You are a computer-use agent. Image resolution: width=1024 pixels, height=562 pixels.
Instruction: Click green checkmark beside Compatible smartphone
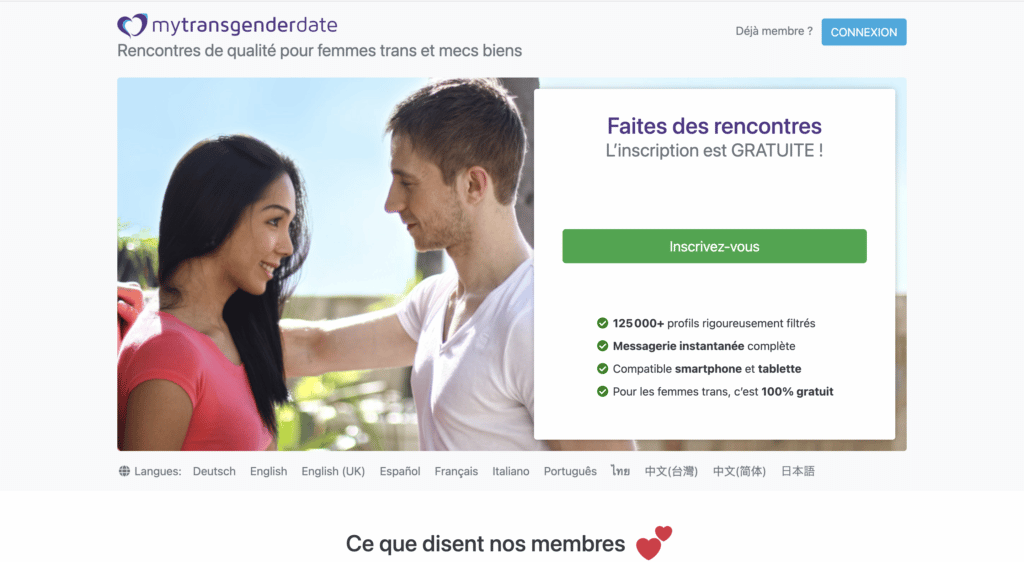coord(602,369)
